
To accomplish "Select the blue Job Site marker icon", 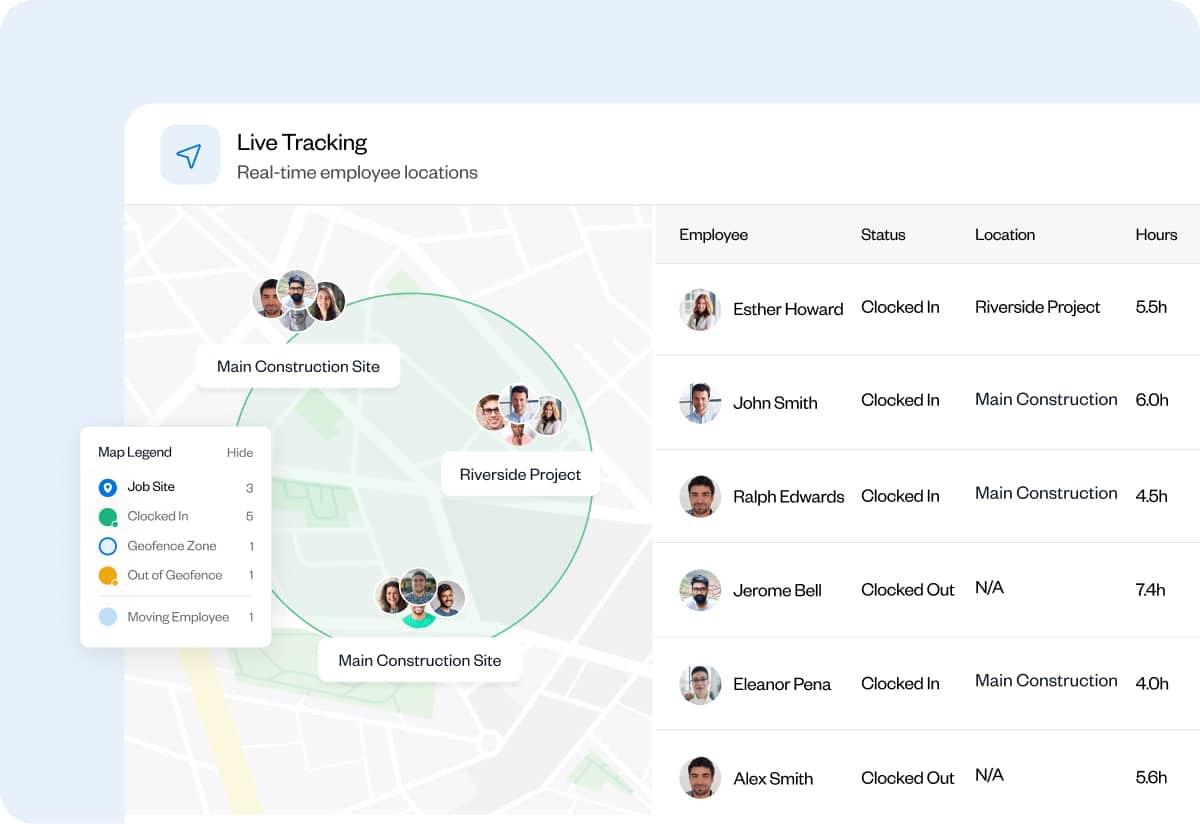I will pyautogui.click(x=109, y=487).
